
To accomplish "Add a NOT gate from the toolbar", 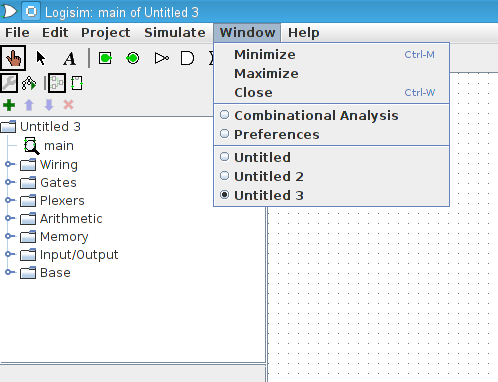I will click(x=162, y=58).
